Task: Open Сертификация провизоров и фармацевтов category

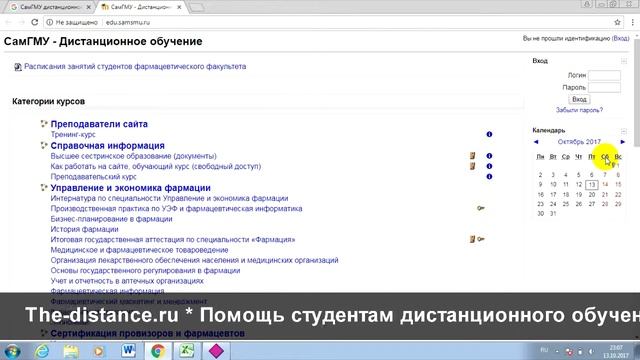Action: 147,333
